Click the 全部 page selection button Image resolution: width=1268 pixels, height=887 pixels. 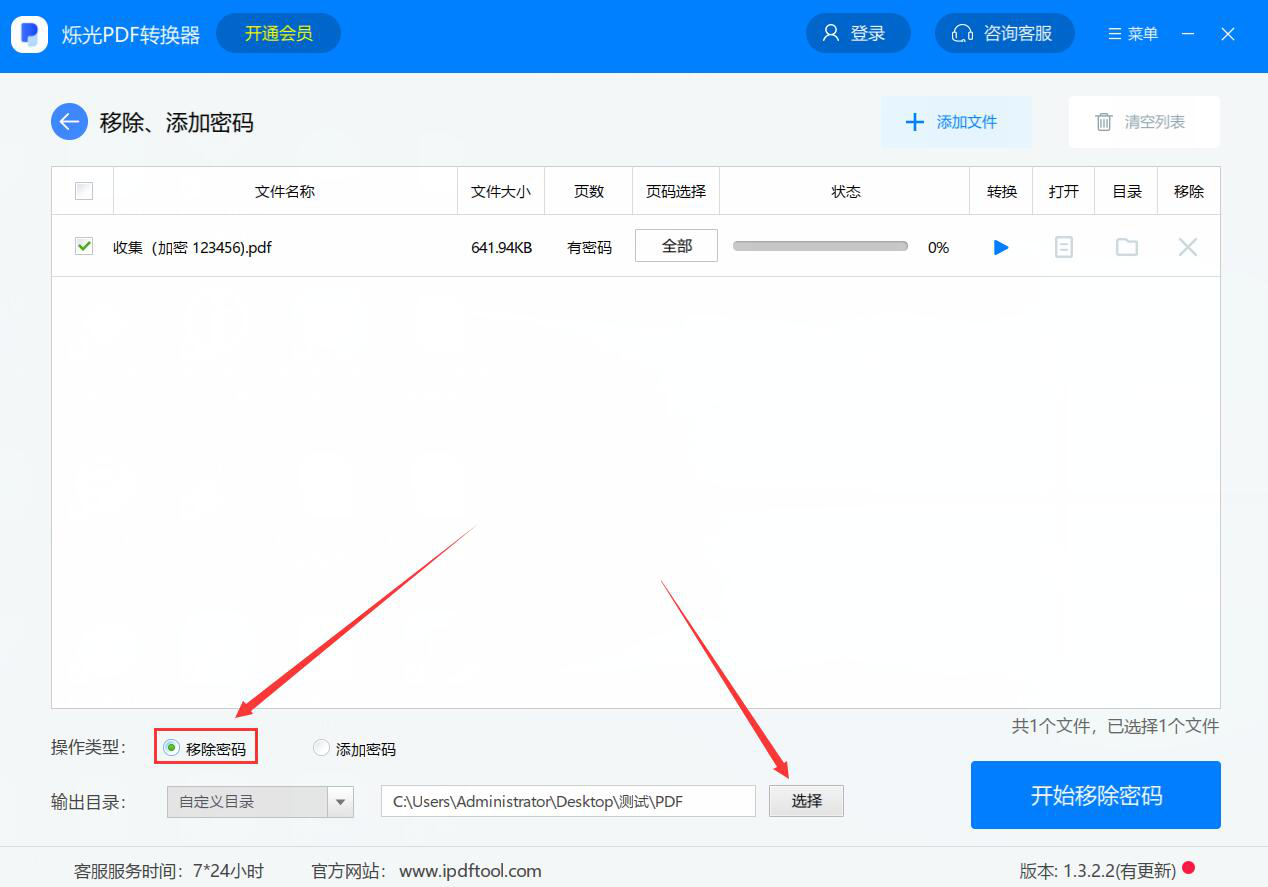[676, 246]
